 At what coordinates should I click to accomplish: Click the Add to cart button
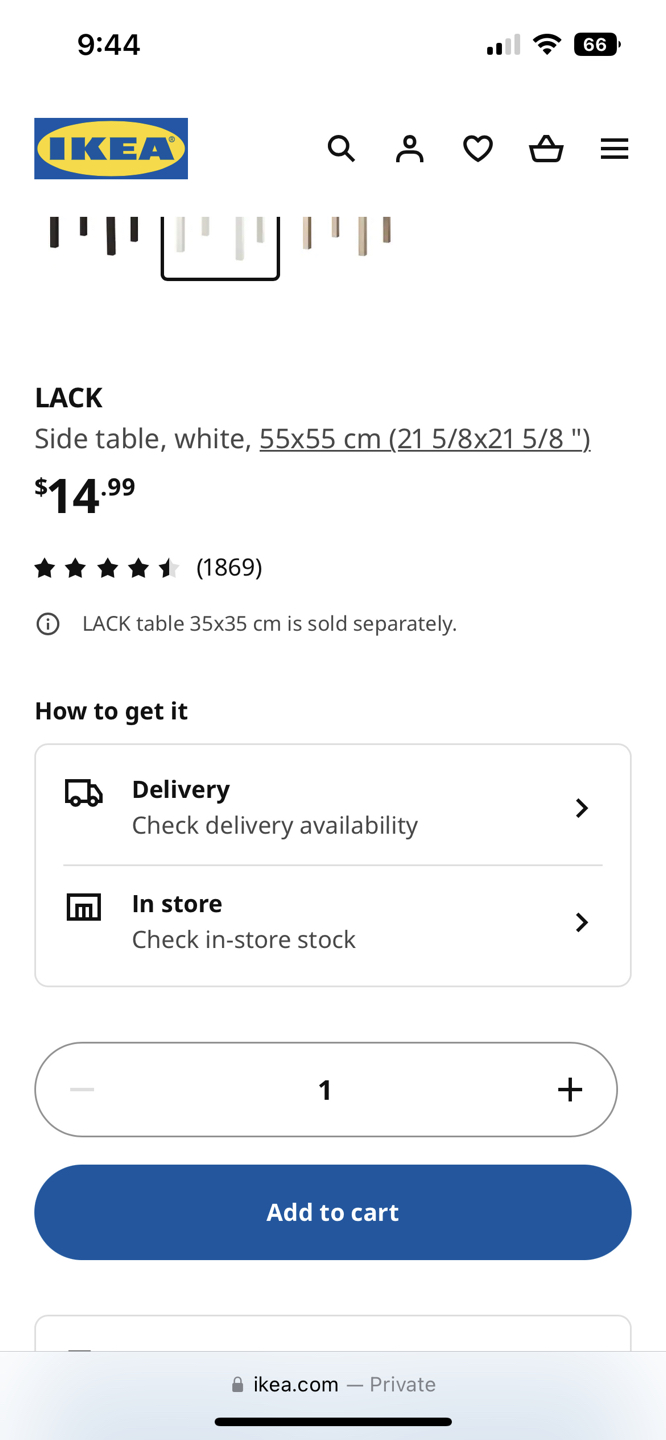pyautogui.click(x=333, y=1212)
